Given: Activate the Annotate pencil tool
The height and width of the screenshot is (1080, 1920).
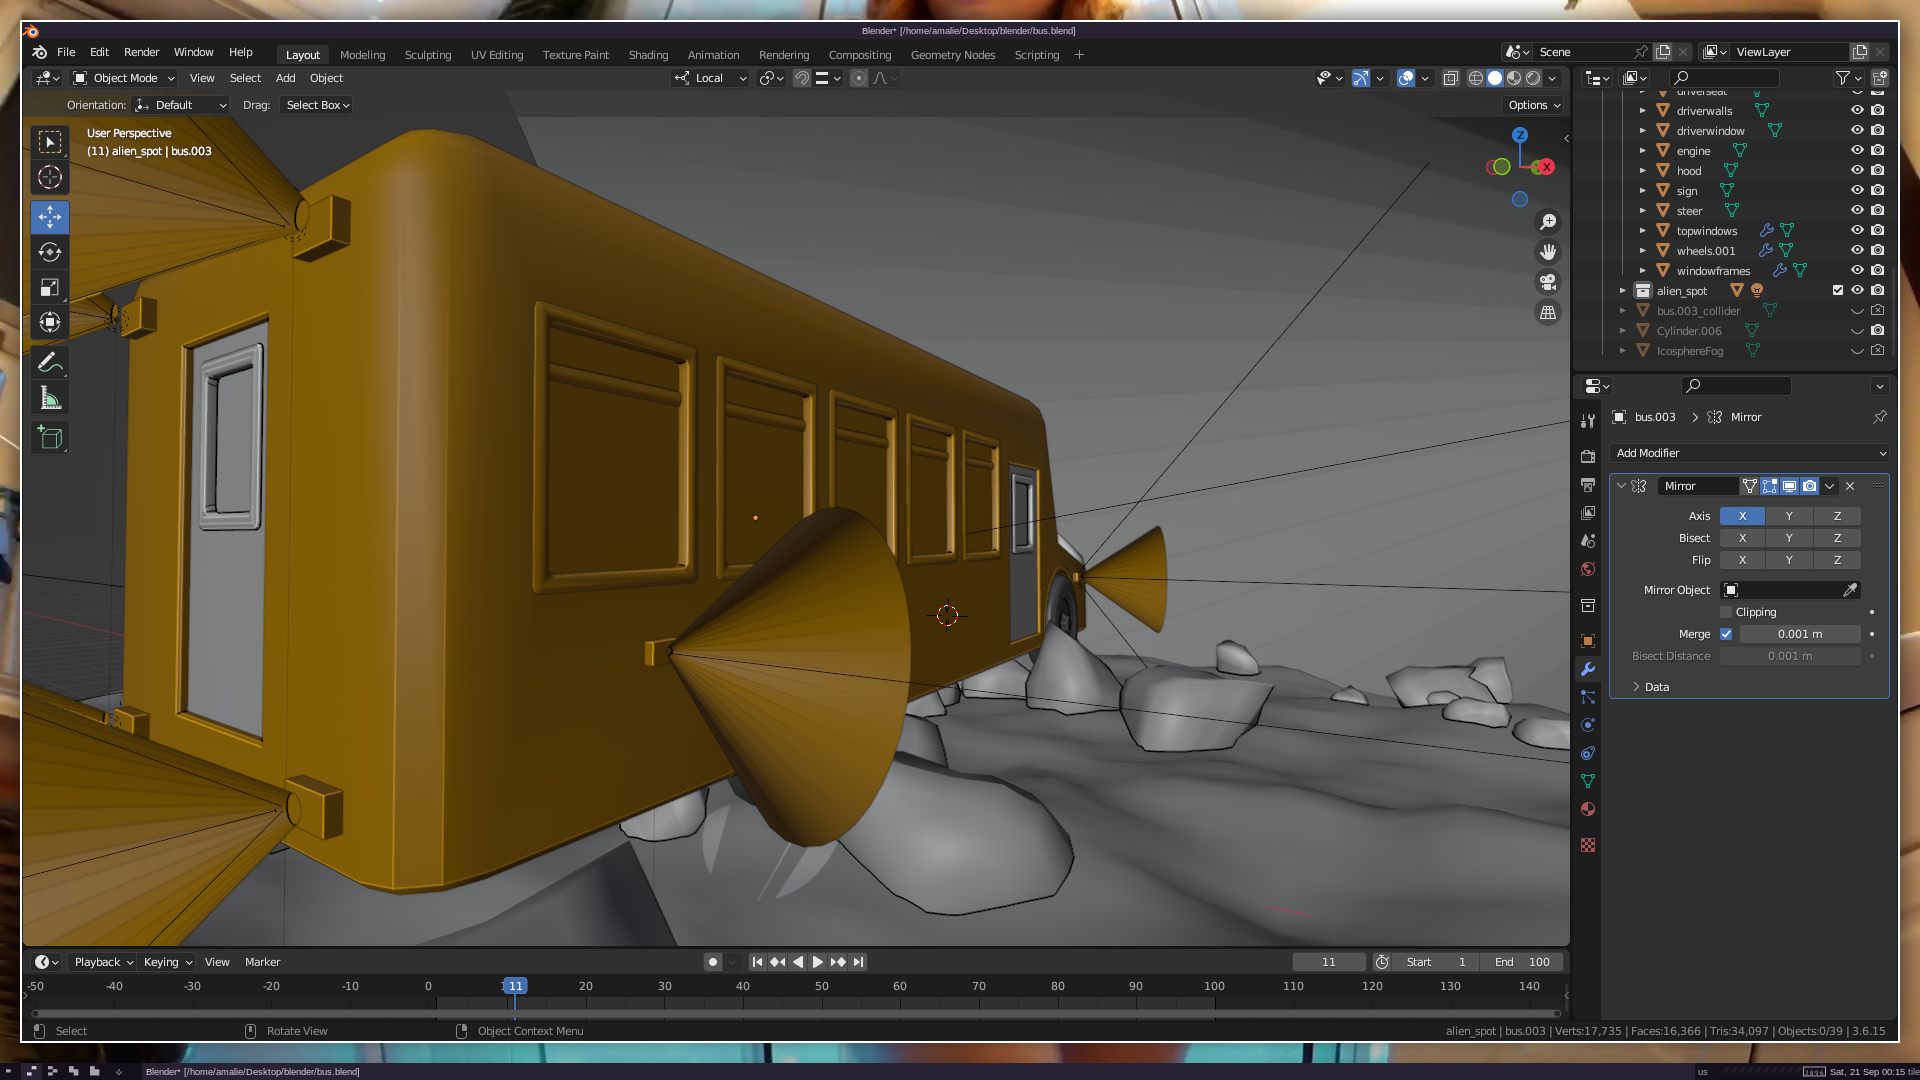Looking at the screenshot, I should point(50,363).
